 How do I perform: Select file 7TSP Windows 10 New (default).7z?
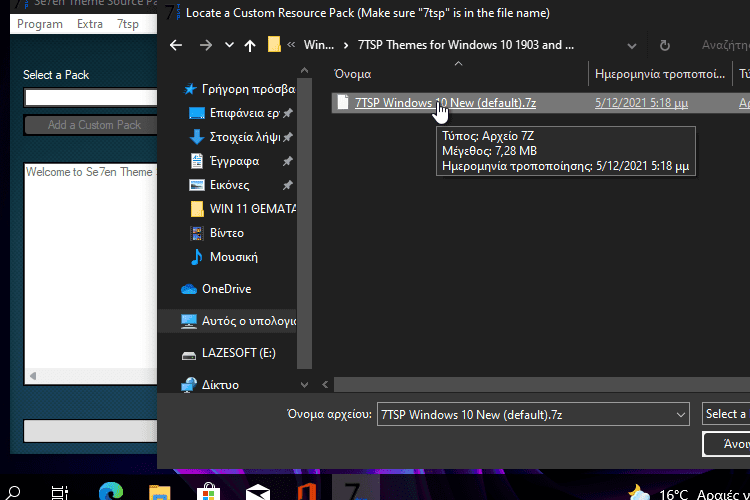coord(445,103)
